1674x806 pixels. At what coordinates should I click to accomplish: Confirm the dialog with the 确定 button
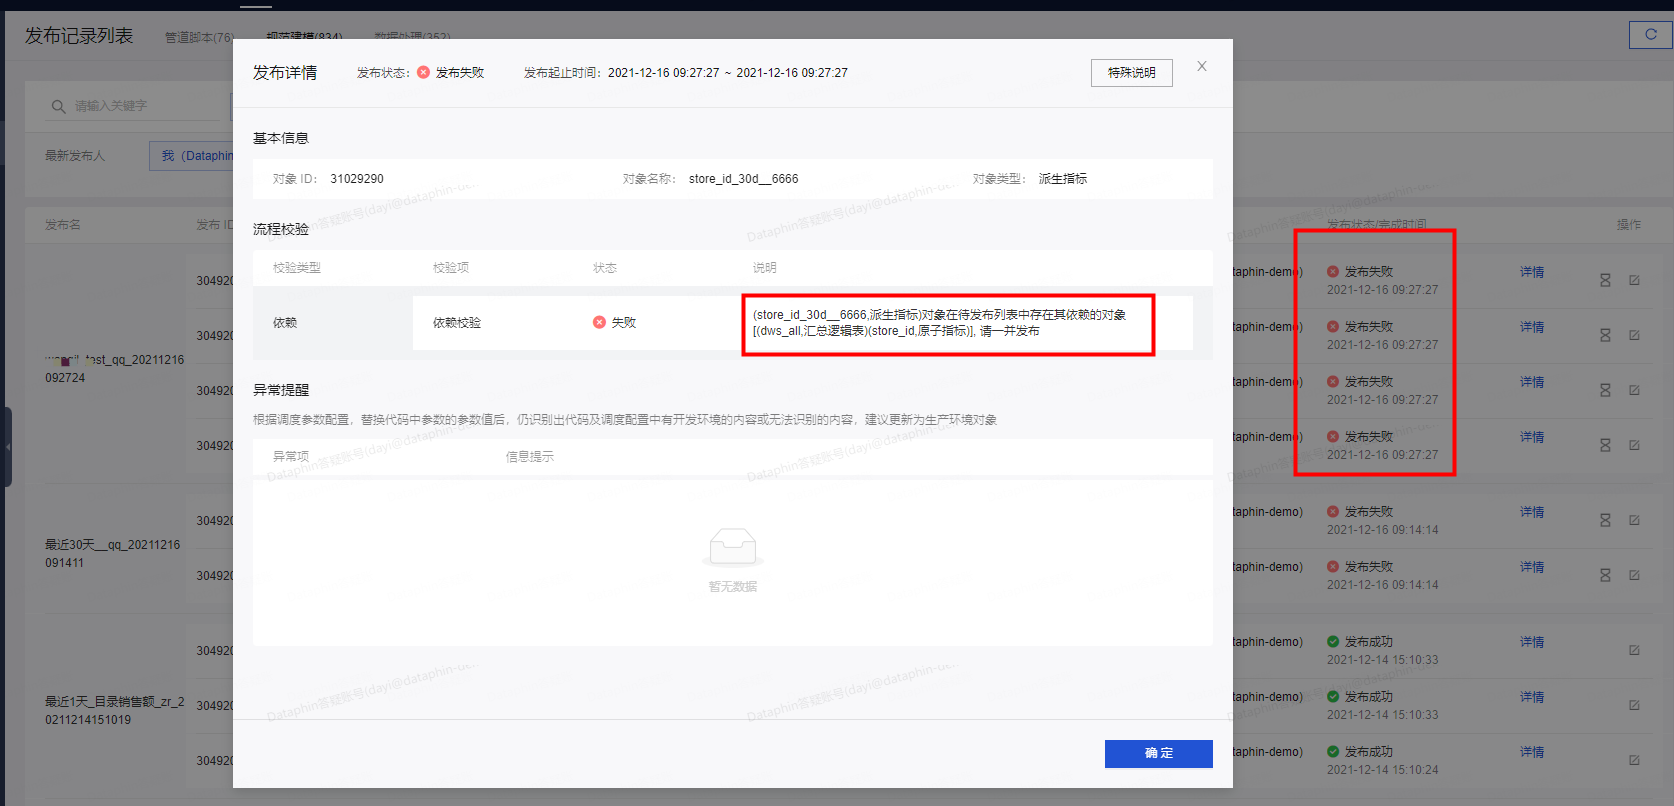click(1158, 754)
